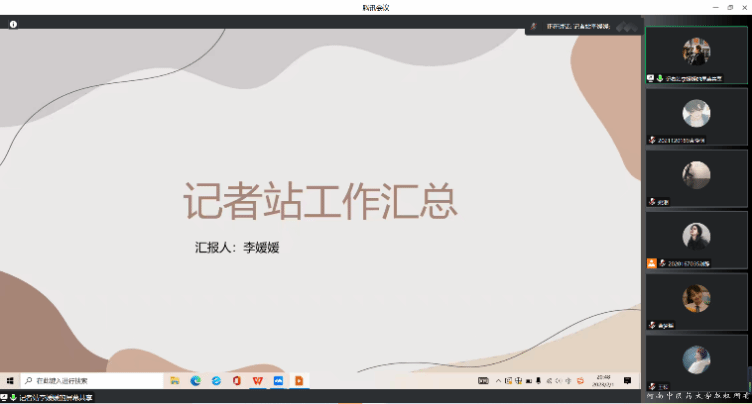
Task: Click the green microphone icon on first participant
Action: [660, 77]
